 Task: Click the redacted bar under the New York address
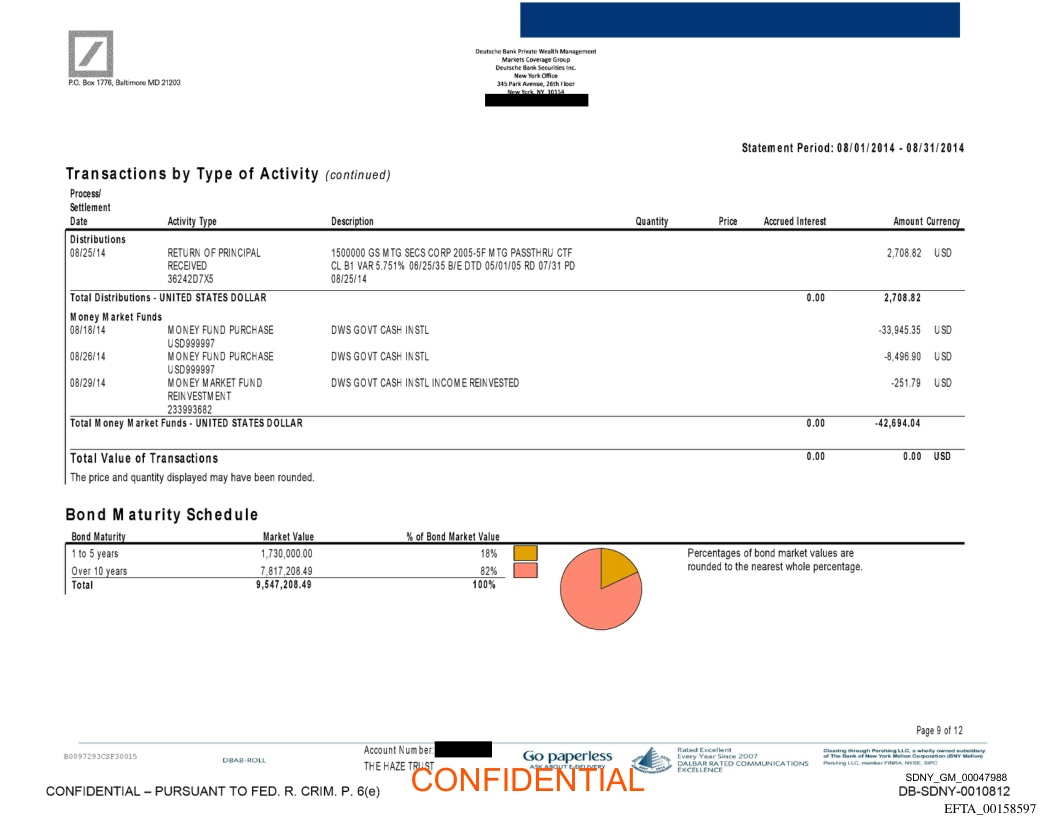click(536, 100)
